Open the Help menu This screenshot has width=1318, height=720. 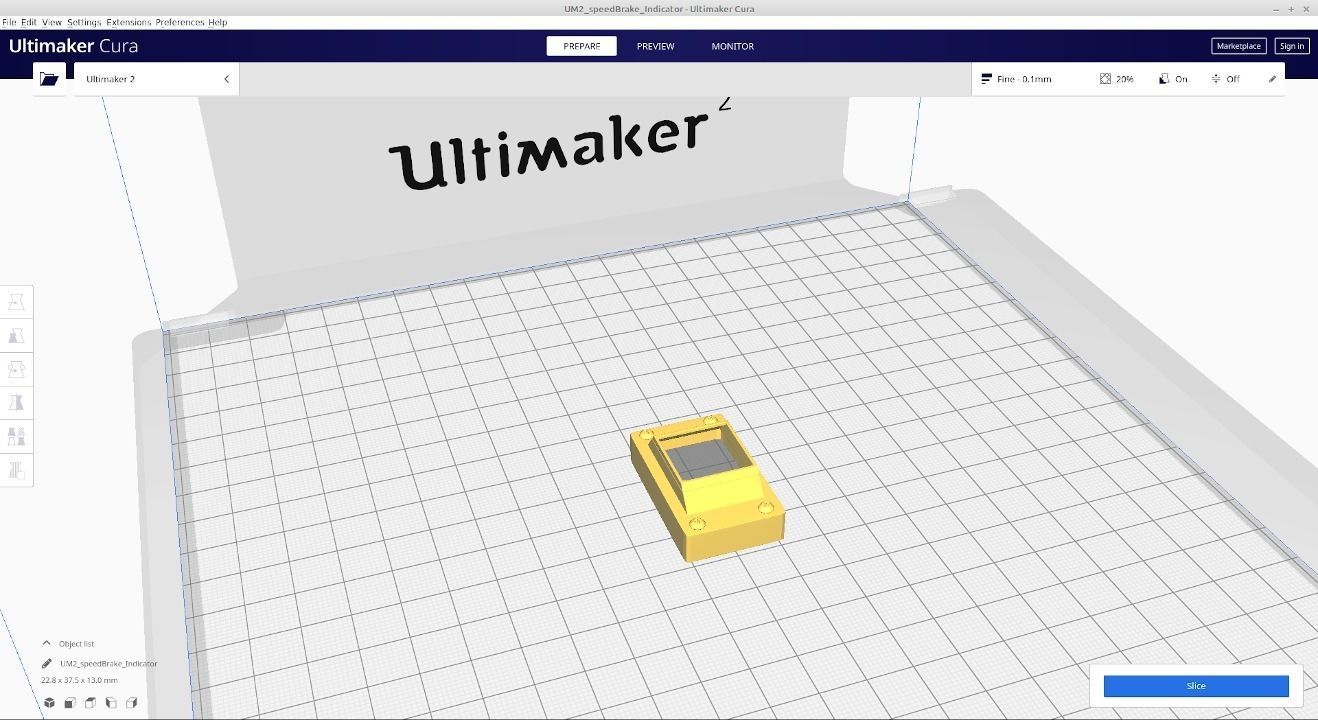click(217, 22)
